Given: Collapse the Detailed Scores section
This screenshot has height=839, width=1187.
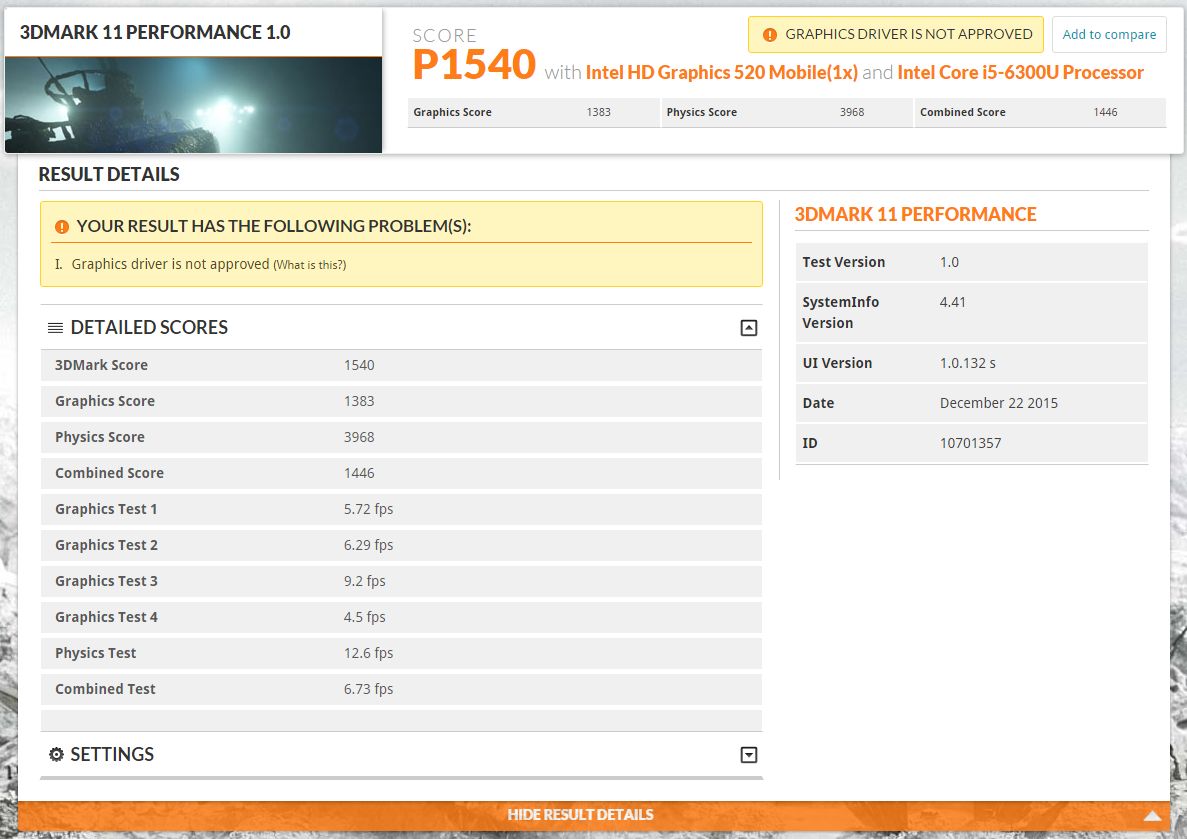Looking at the screenshot, I should pos(748,328).
